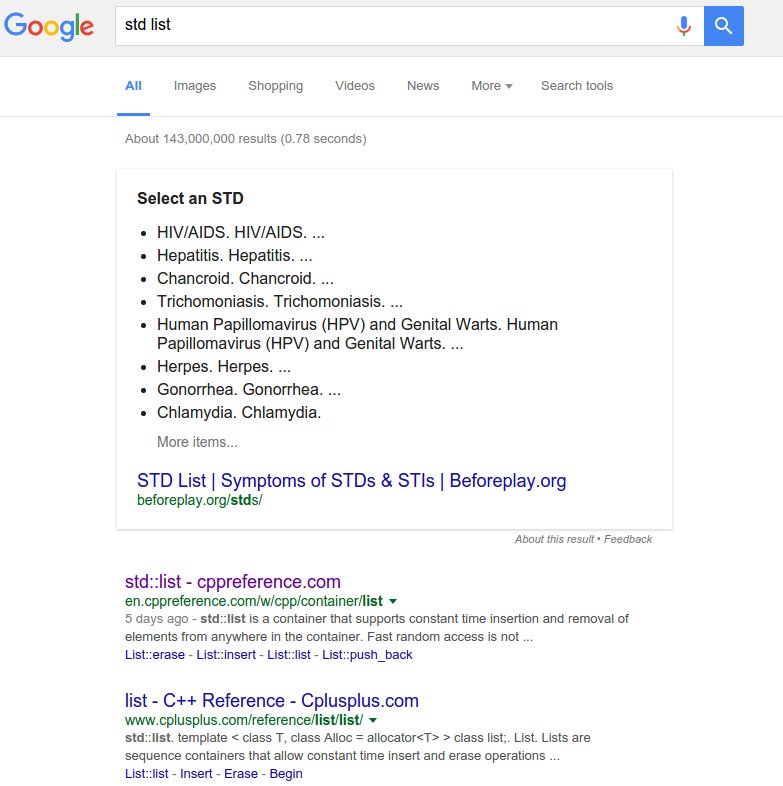783x786 pixels.
Task: Click the 'Human Papillomavirus (HPV)' list item
Action: click(x=357, y=334)
